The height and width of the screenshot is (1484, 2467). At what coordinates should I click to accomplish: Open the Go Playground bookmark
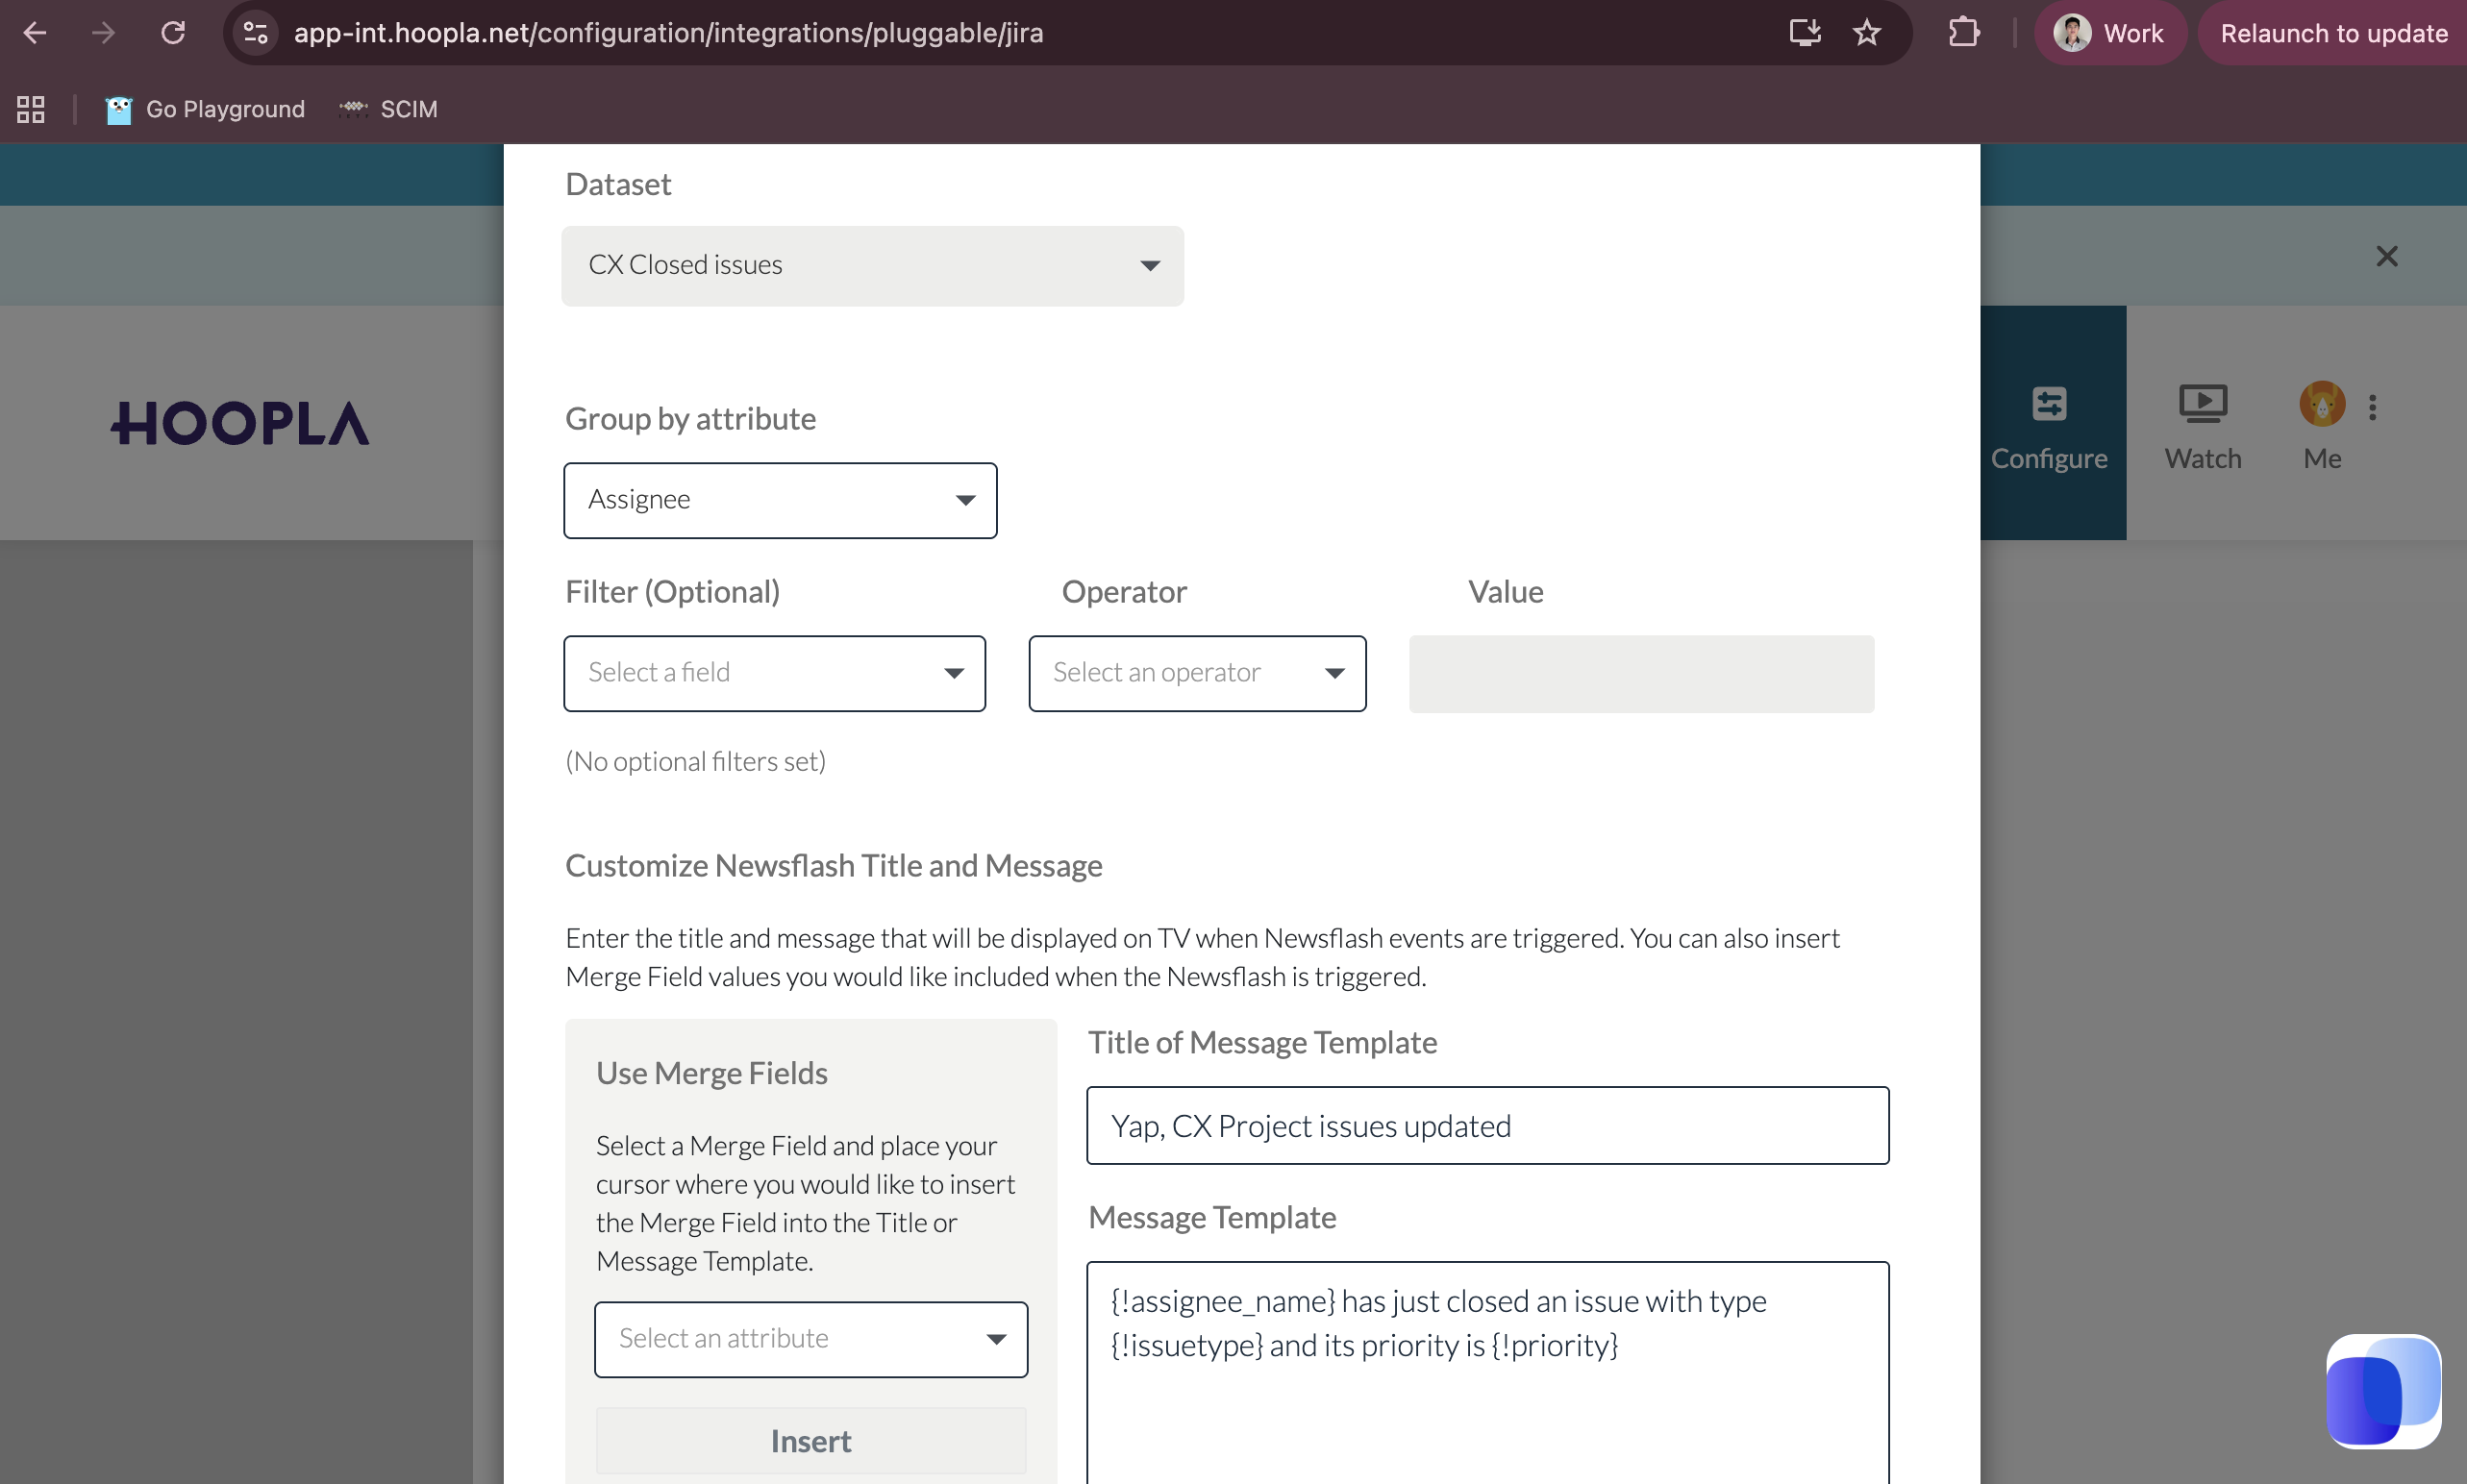pos(205,109)
